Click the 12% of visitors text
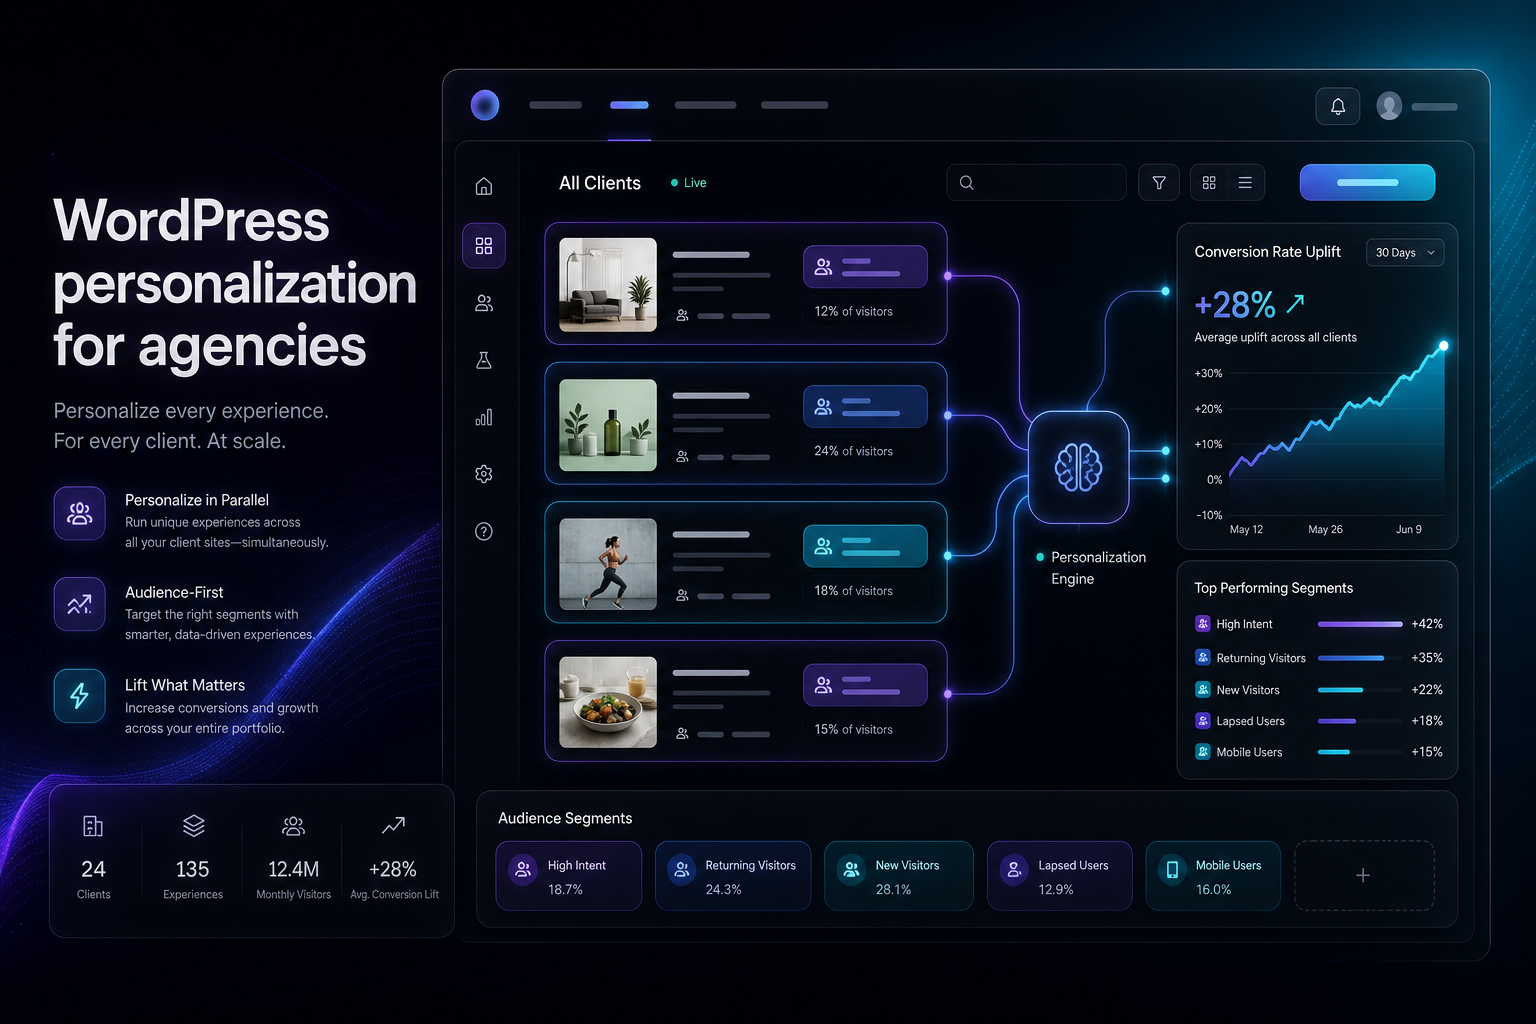This screenshot has height=1024, width=1536. click(854, 312)
